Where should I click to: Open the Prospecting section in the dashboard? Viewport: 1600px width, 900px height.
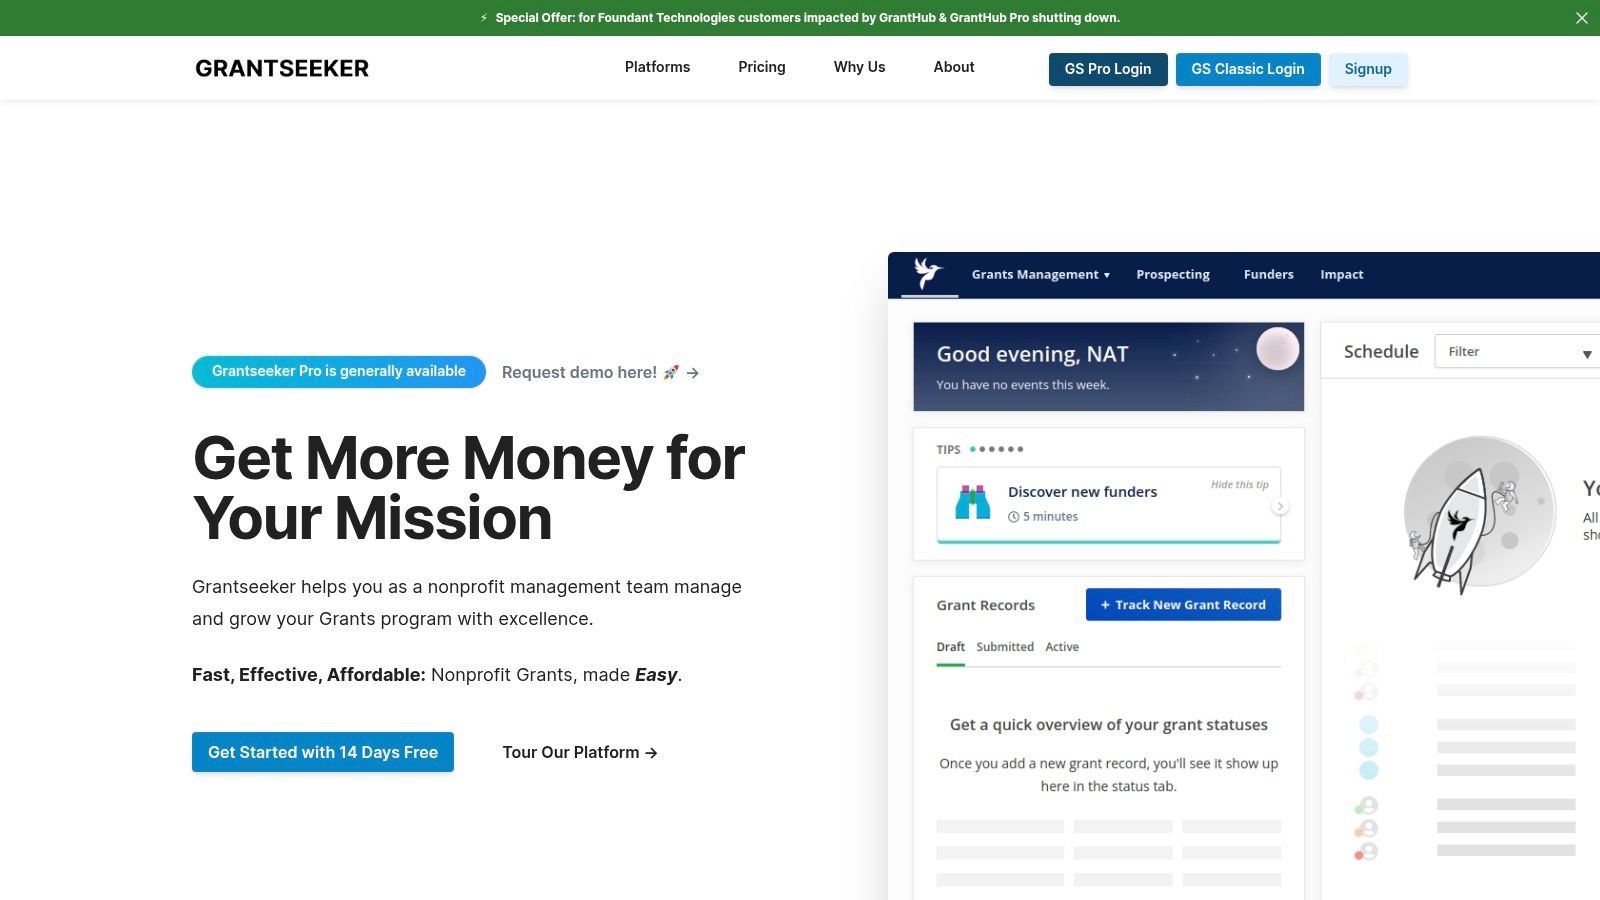pos(1172,274)
